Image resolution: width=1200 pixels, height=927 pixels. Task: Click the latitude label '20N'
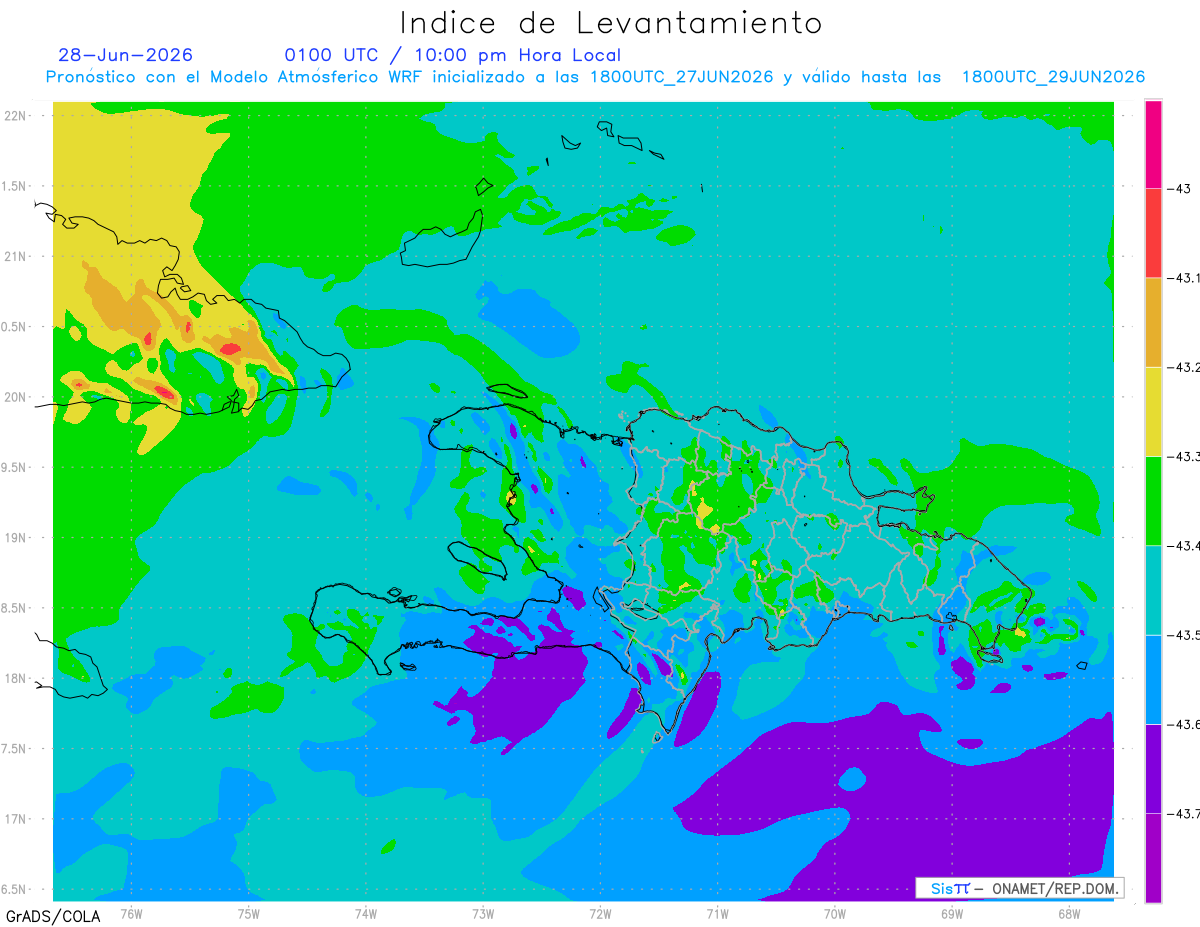click(x=15, y=397)
